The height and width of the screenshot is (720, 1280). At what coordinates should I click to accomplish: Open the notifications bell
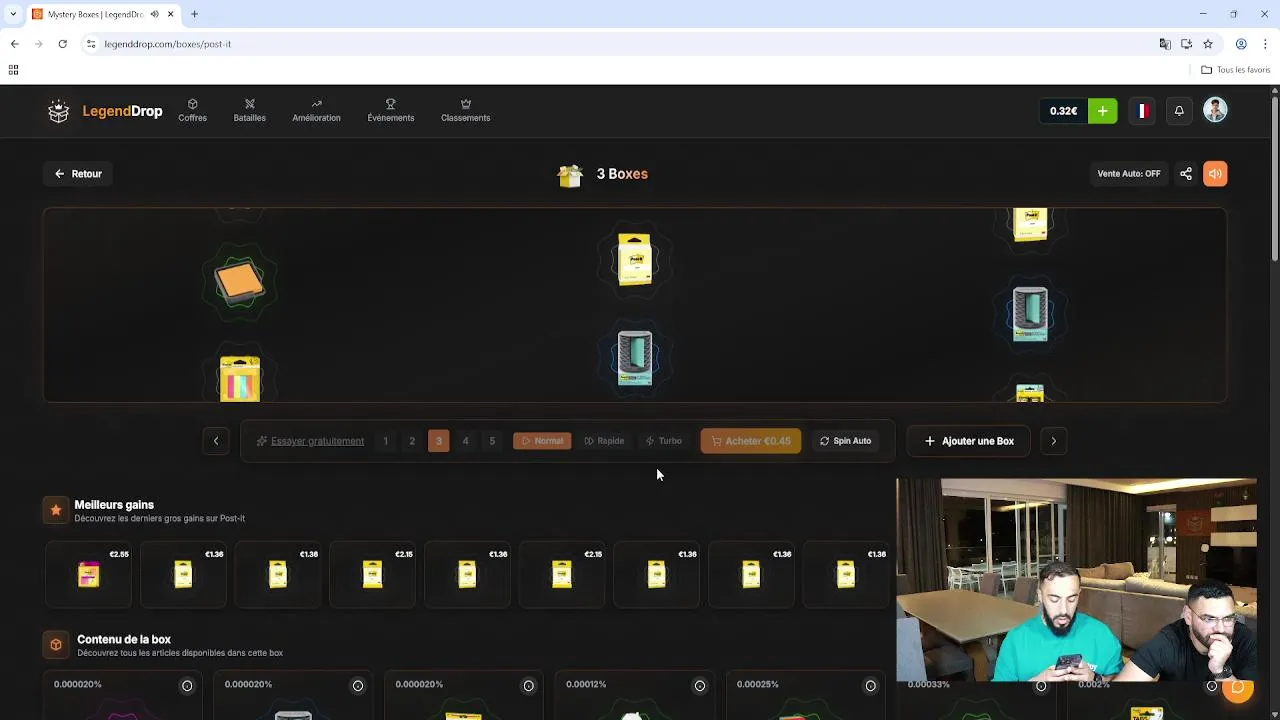[x=1179, y=111]
